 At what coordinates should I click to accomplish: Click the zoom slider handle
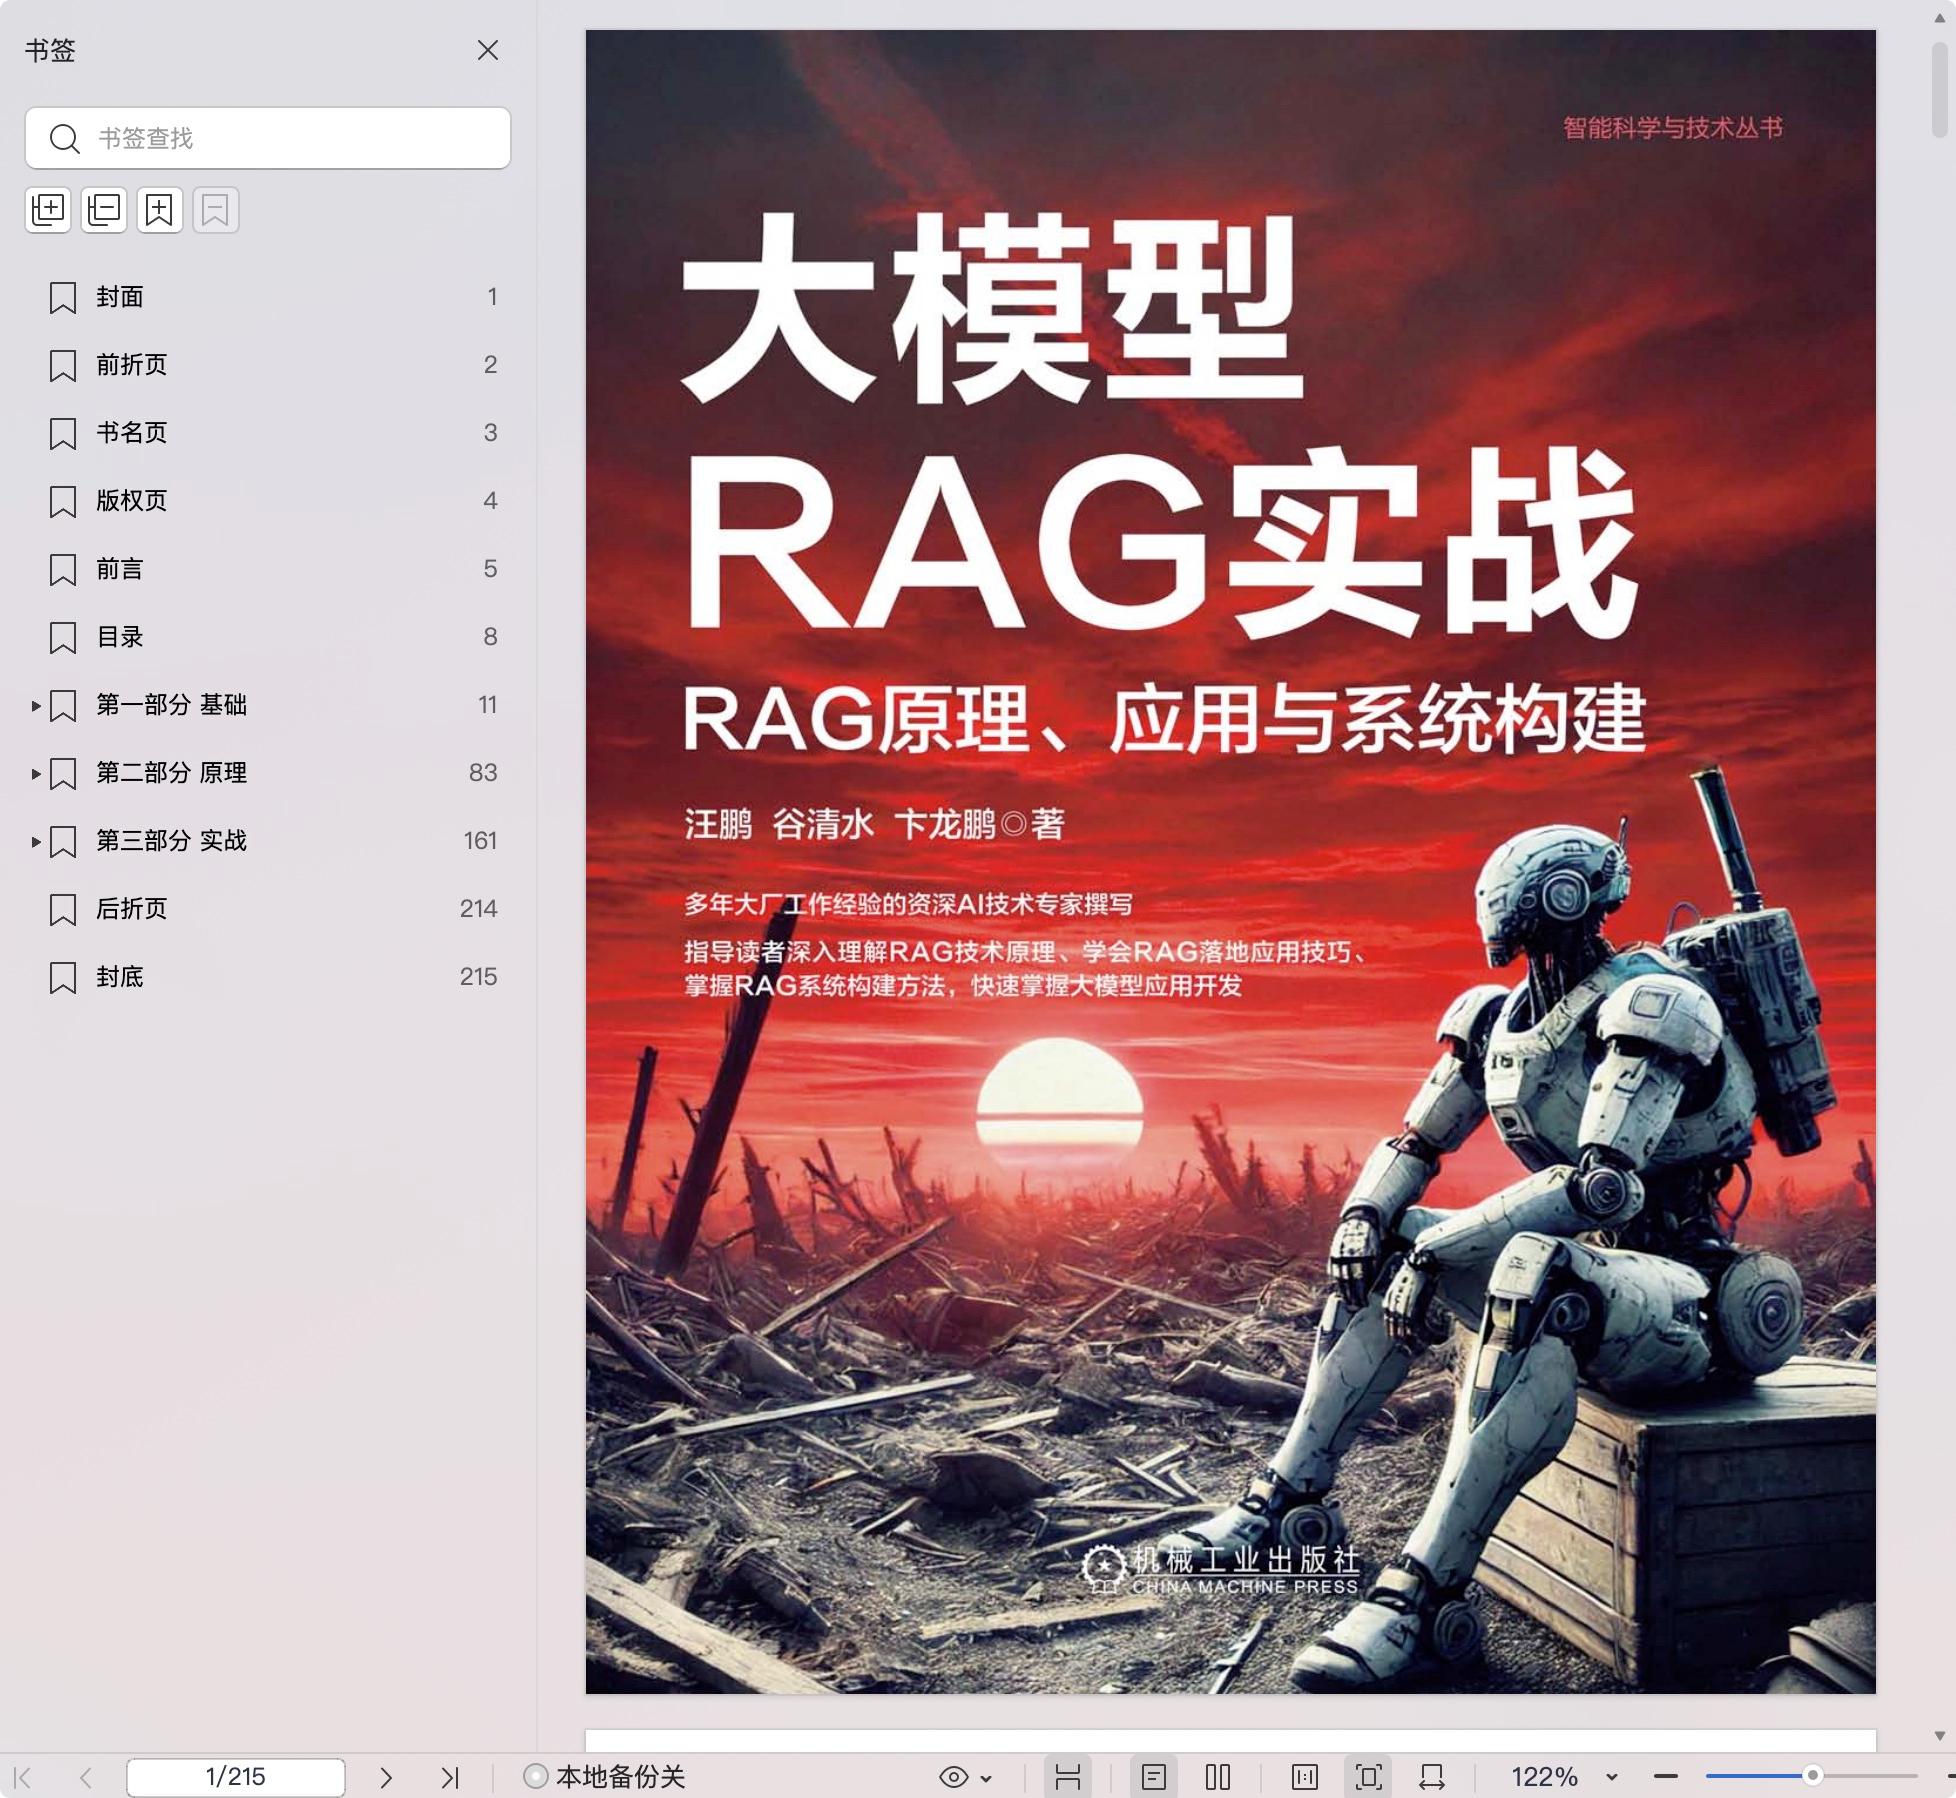(x=1812, y=1776)
